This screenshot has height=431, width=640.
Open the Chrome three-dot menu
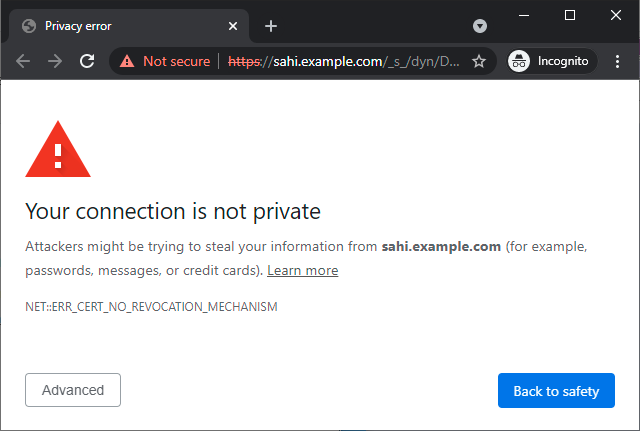click(617, 61)
